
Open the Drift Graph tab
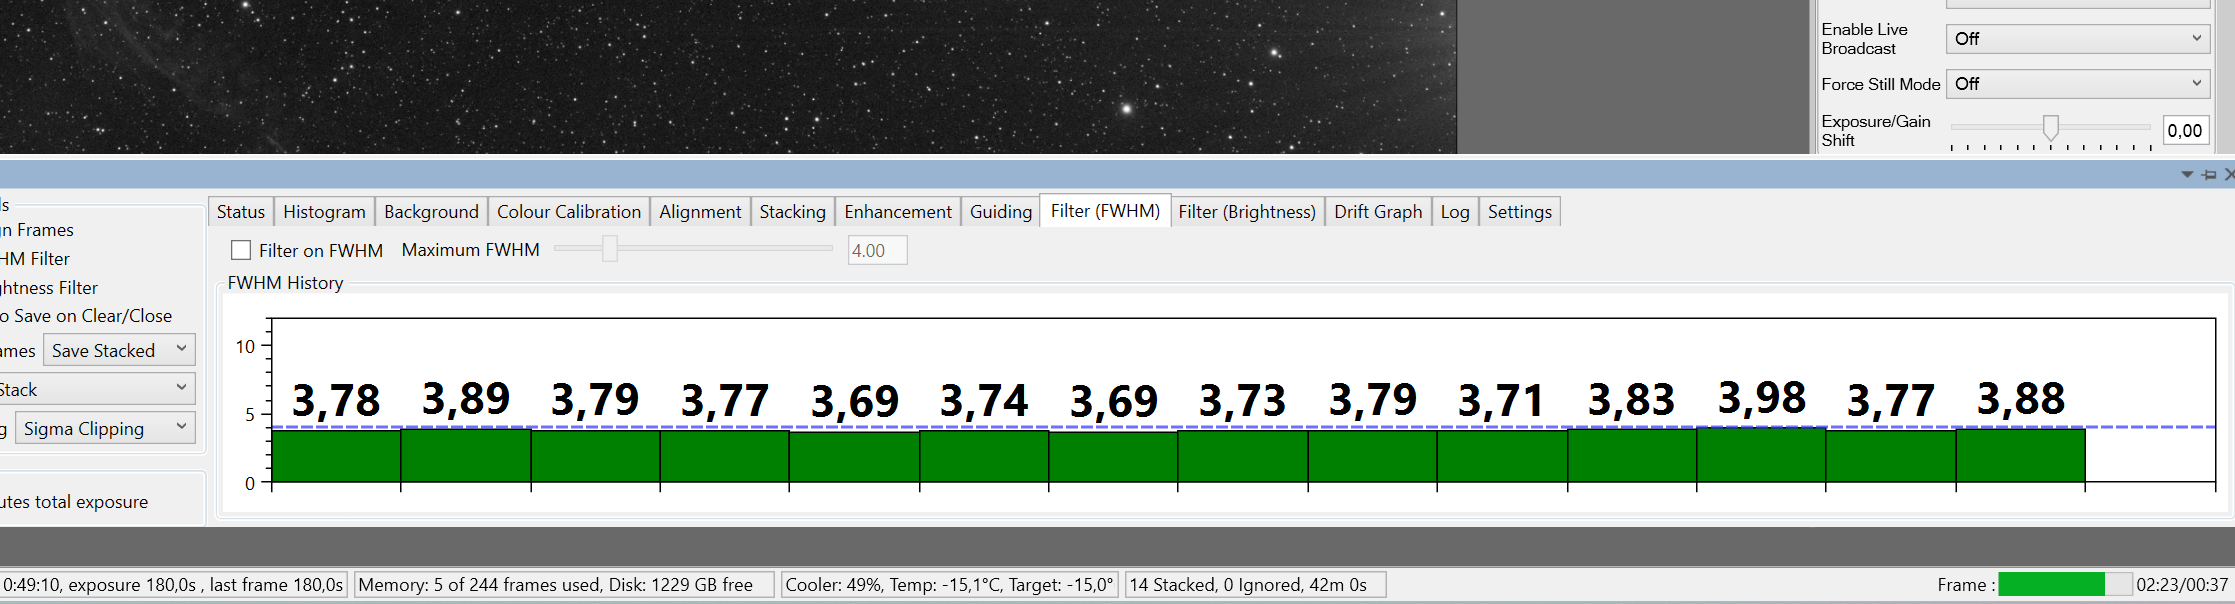click(x=1378, y=212)
